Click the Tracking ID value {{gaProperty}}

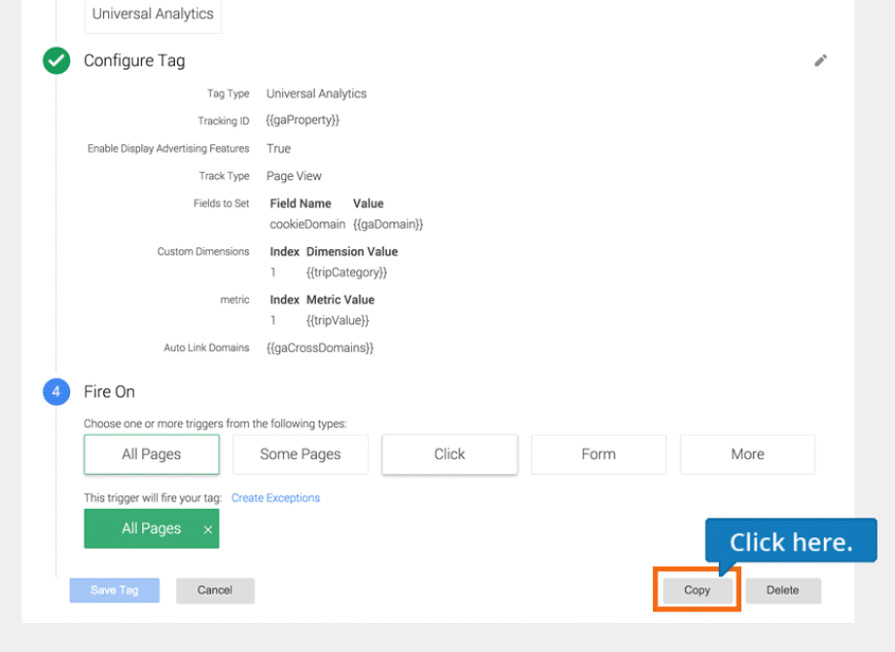303,120
